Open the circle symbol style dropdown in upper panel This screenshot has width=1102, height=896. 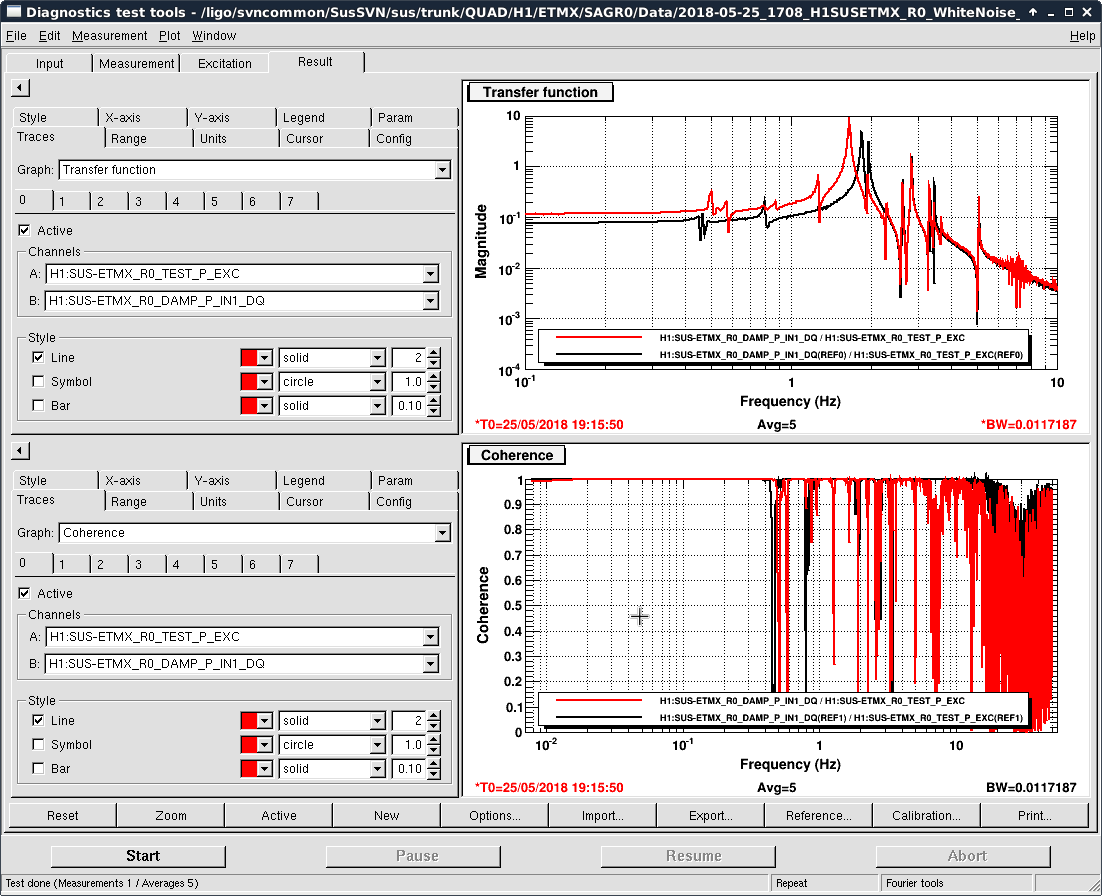click(x=377, y=382)
